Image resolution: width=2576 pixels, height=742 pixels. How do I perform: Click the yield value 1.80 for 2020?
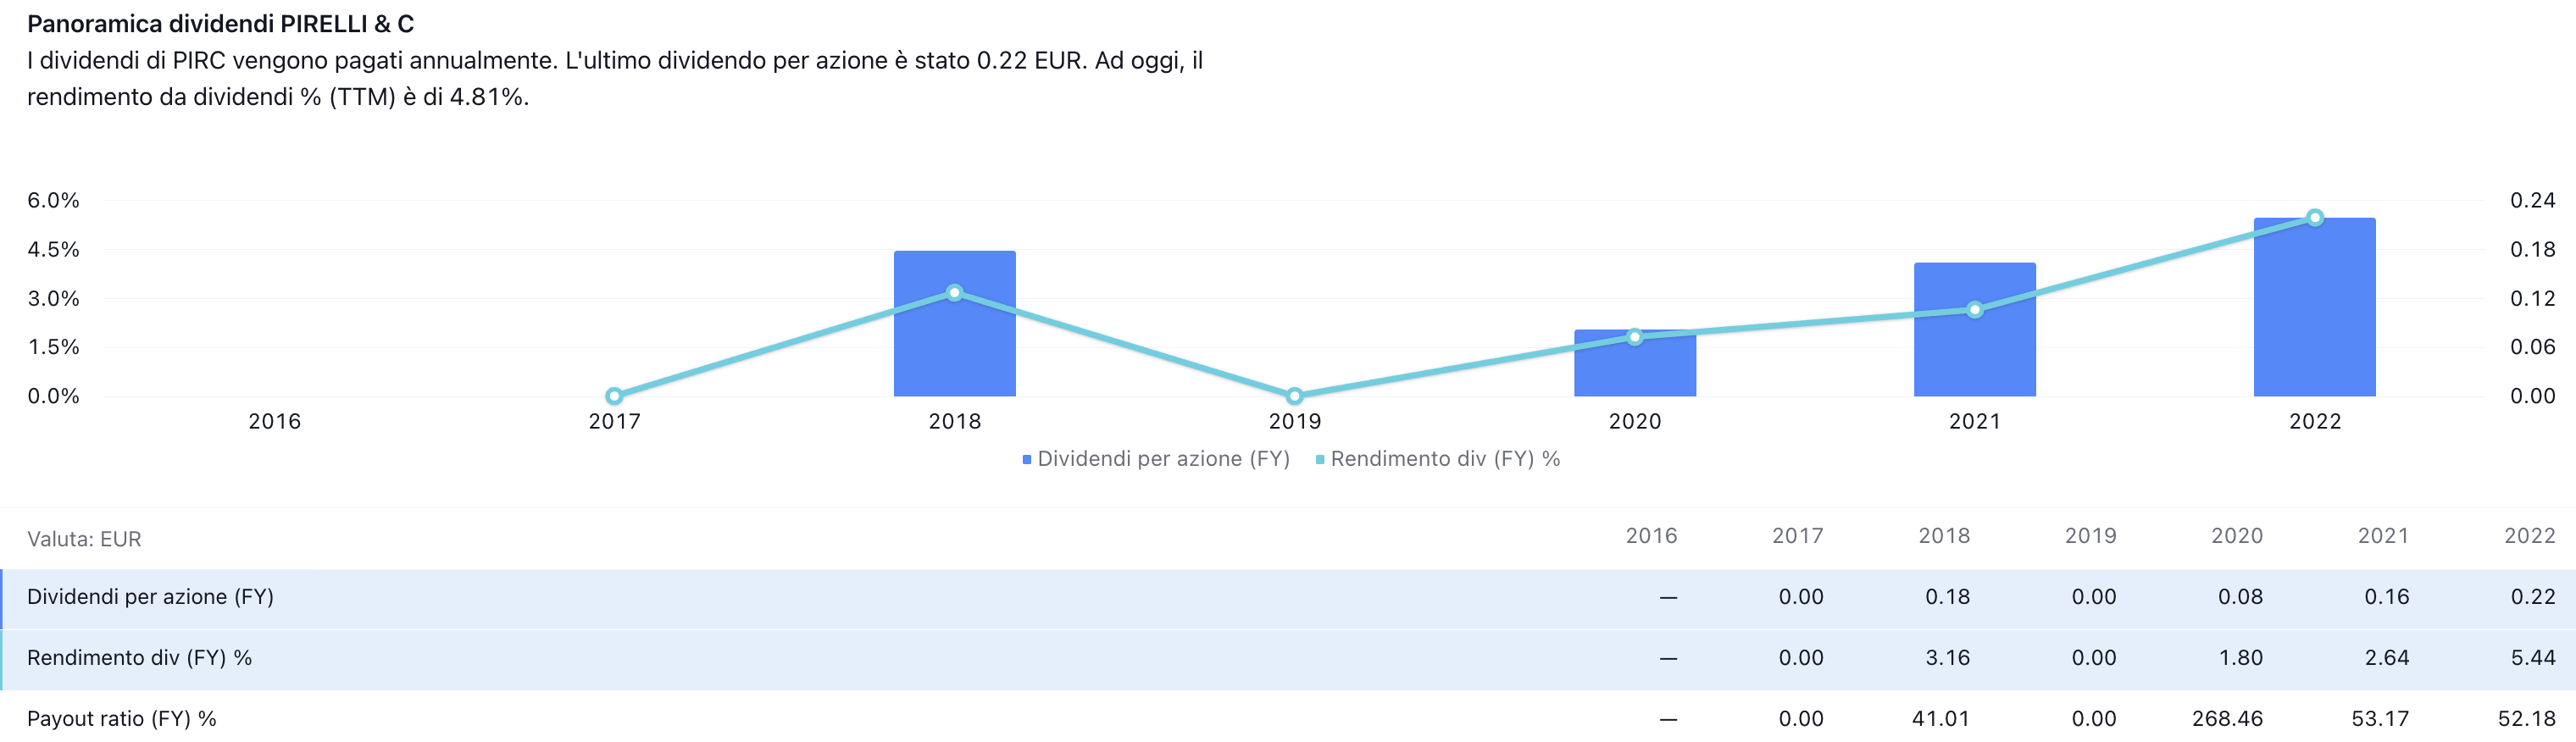[2241, 658]
